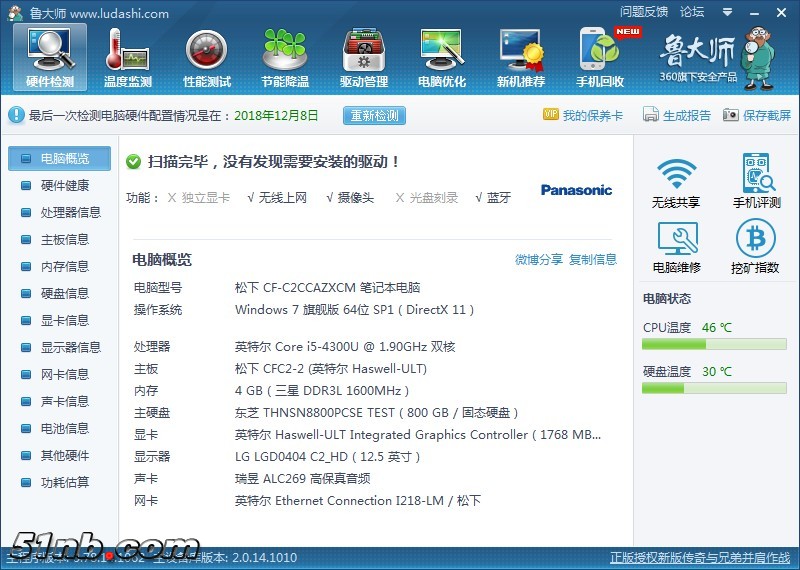Open the 电脑优化 PC optimization tool

click(x=442, y=57)
